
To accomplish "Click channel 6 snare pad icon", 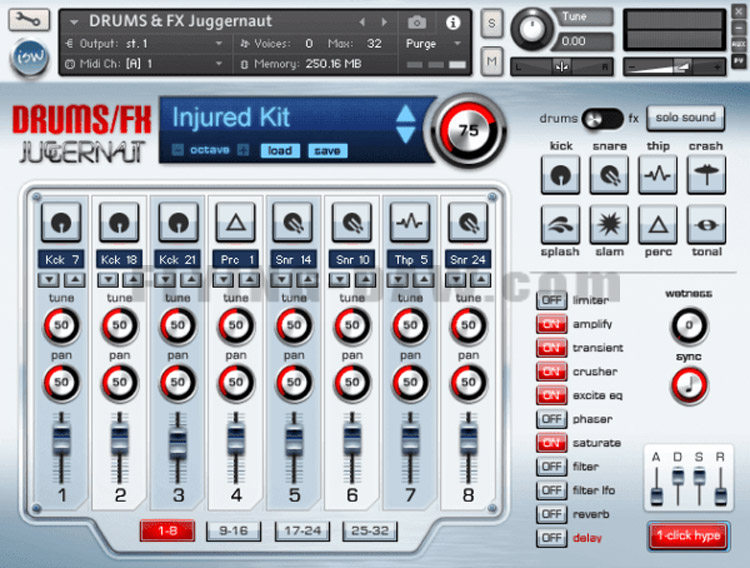I will (352, 222).
